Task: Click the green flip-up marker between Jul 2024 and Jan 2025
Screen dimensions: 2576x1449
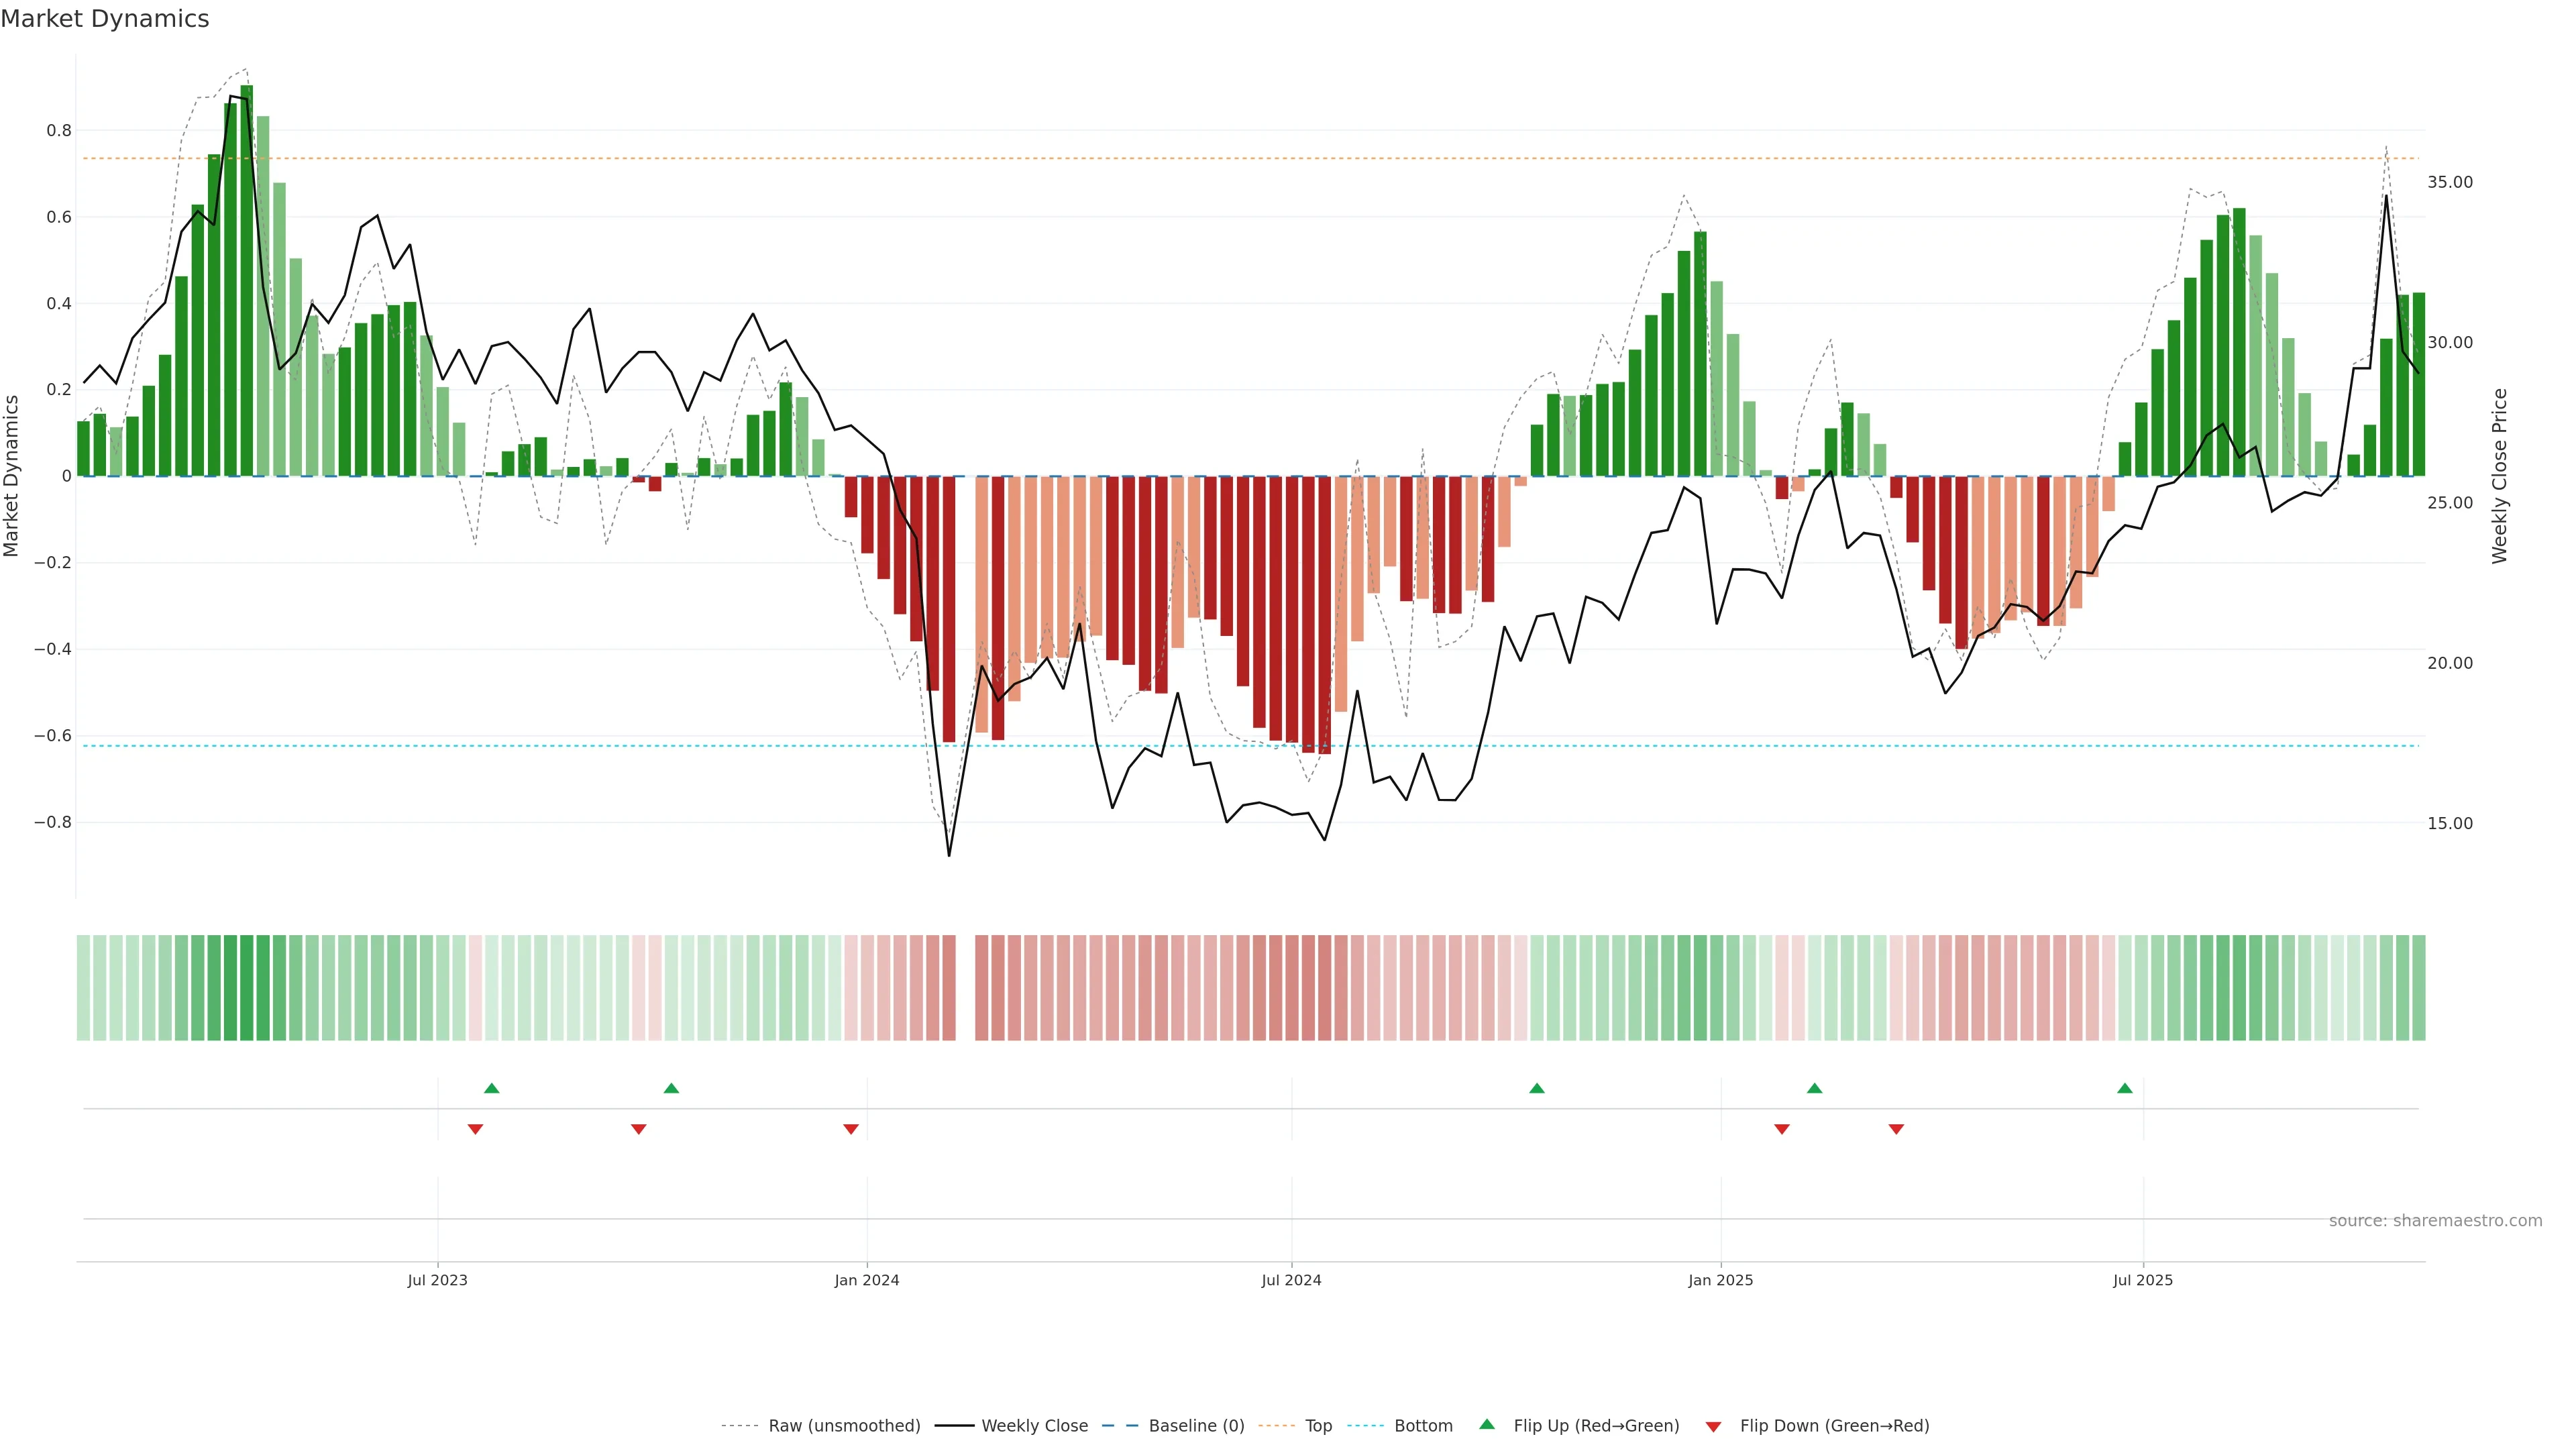Action: point(1537,1088)
